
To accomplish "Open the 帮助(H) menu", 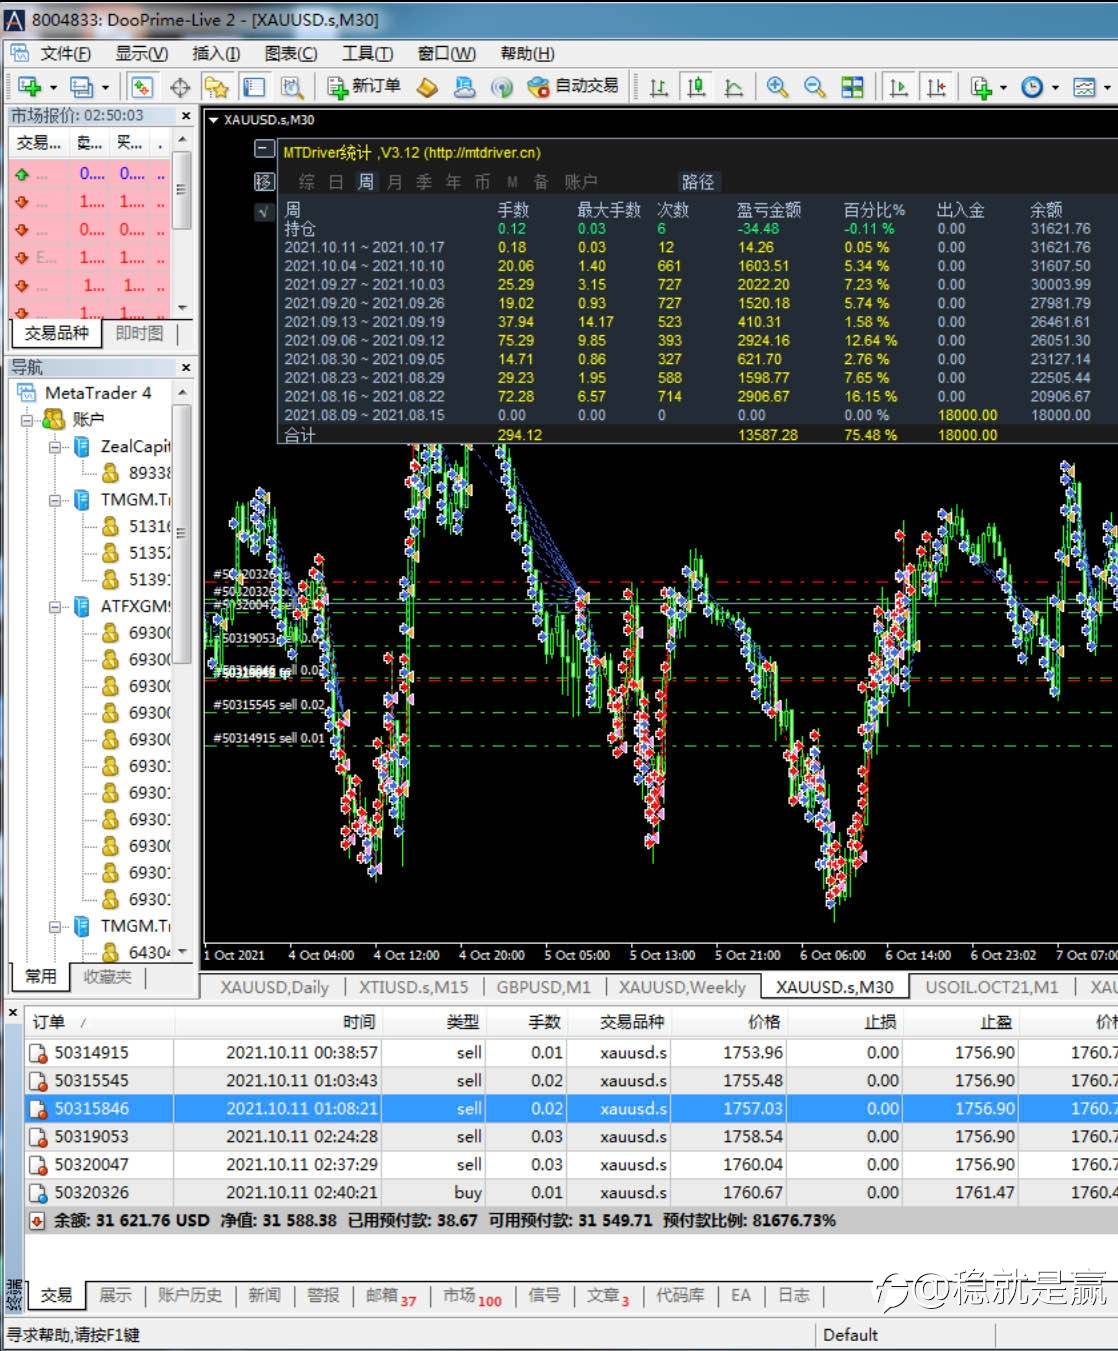I will pyautogui.click(x=527, y=53).
